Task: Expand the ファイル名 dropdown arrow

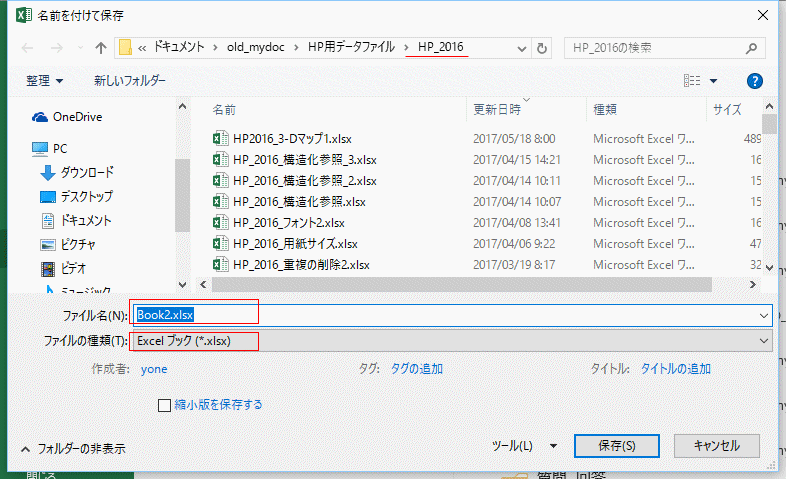Action: click(763, 316)
